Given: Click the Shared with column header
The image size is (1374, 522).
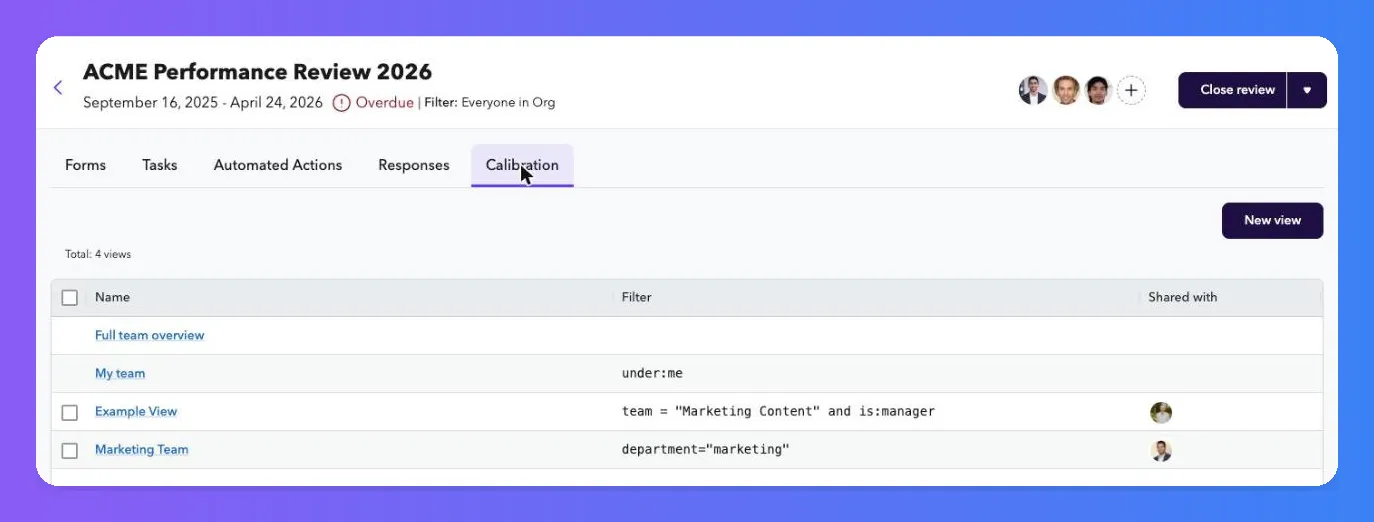Looking at the screenshot, I should pyautogui.click(x=1182, y=297).
